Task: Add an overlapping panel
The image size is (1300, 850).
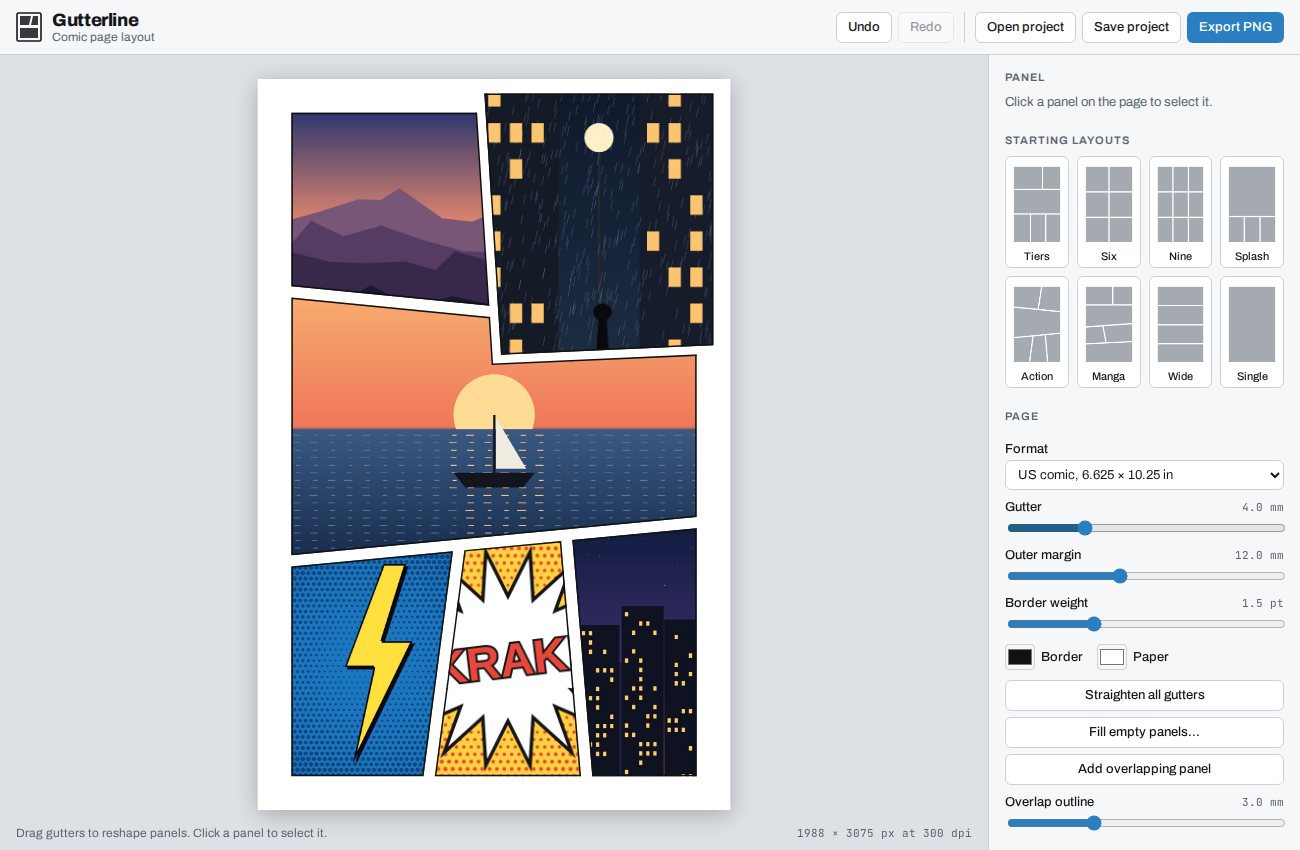Action: coord(1144,769)
